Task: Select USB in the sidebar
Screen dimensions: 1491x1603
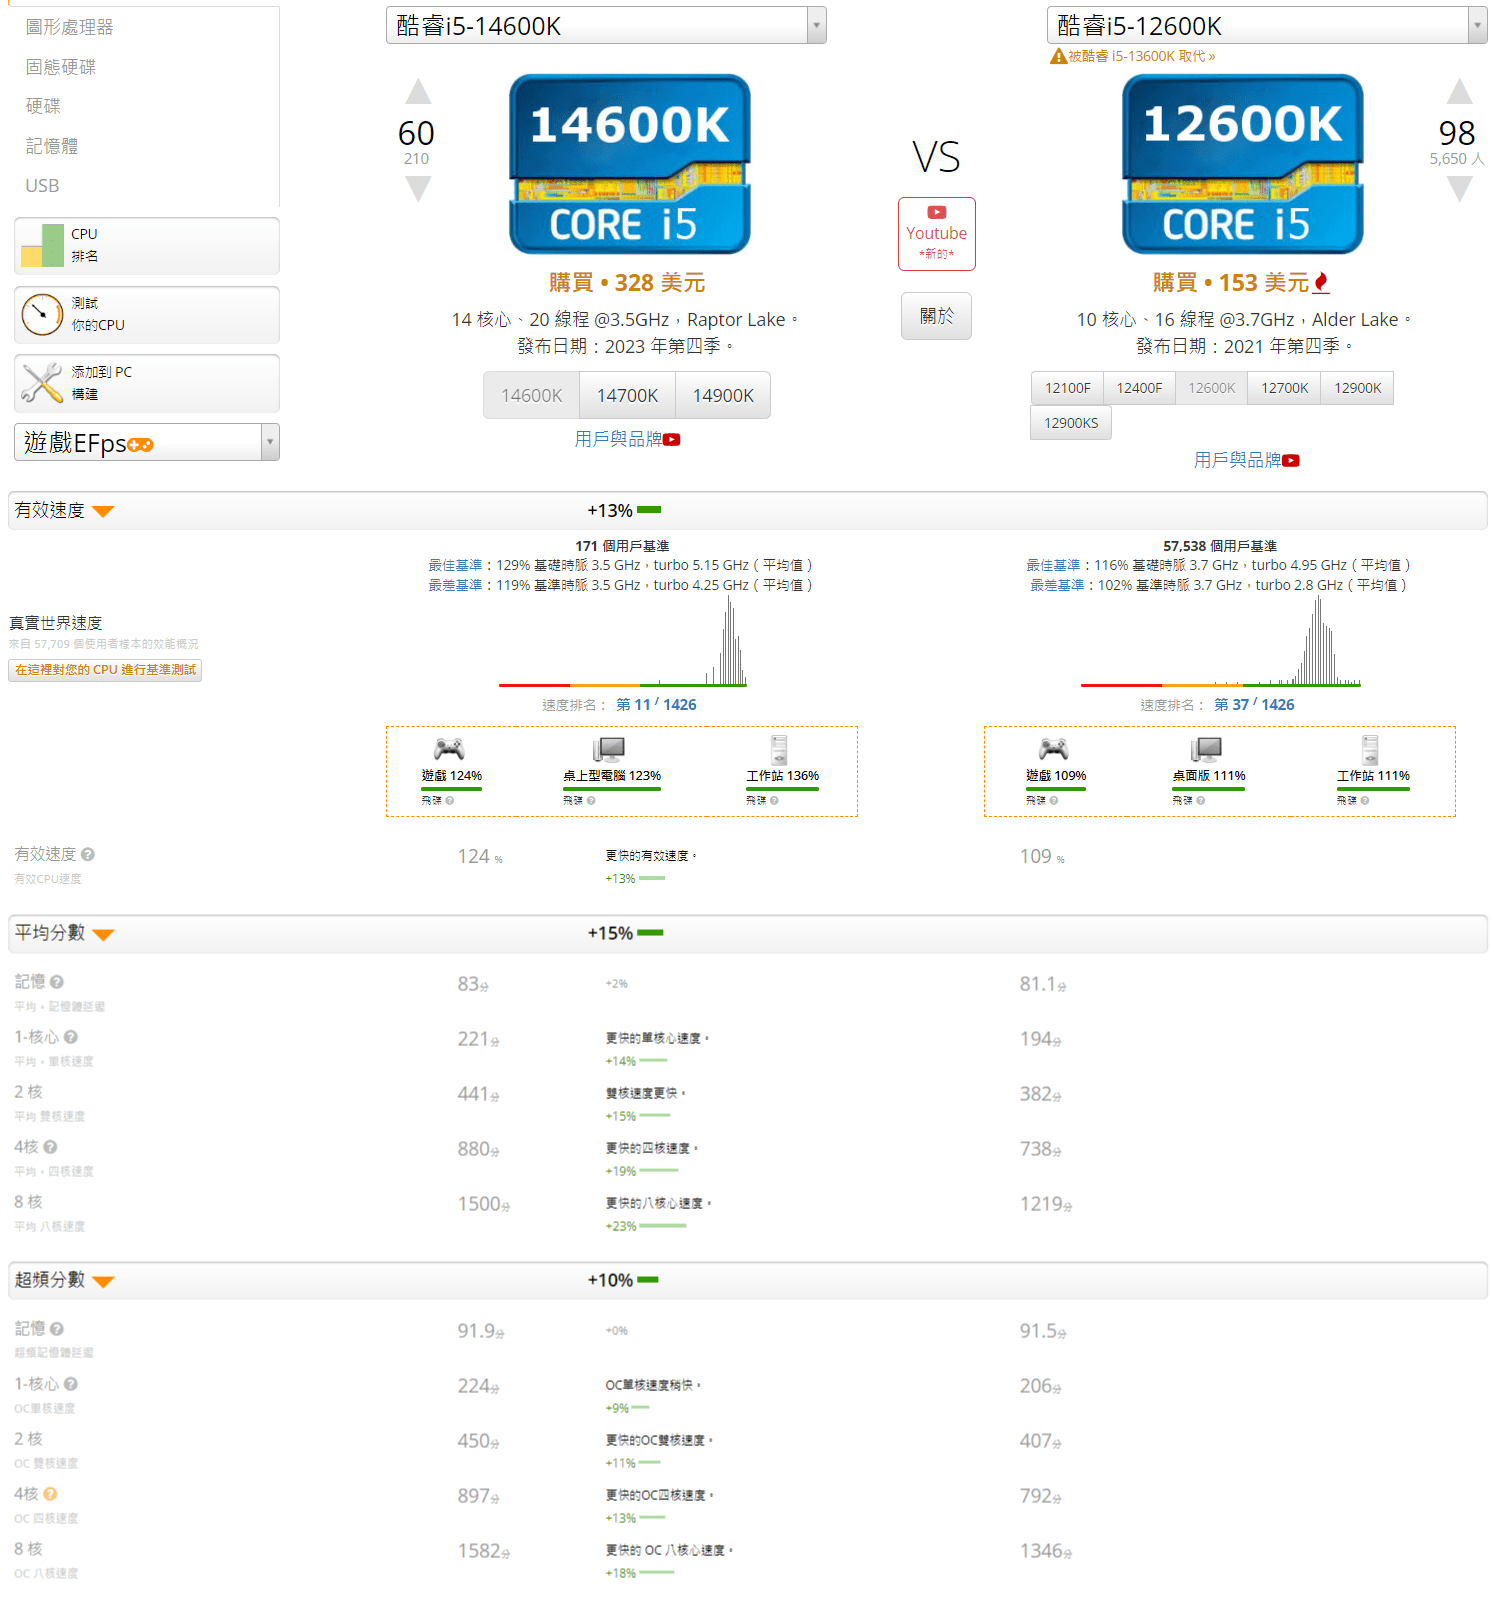Action: [x=42, y=186]
